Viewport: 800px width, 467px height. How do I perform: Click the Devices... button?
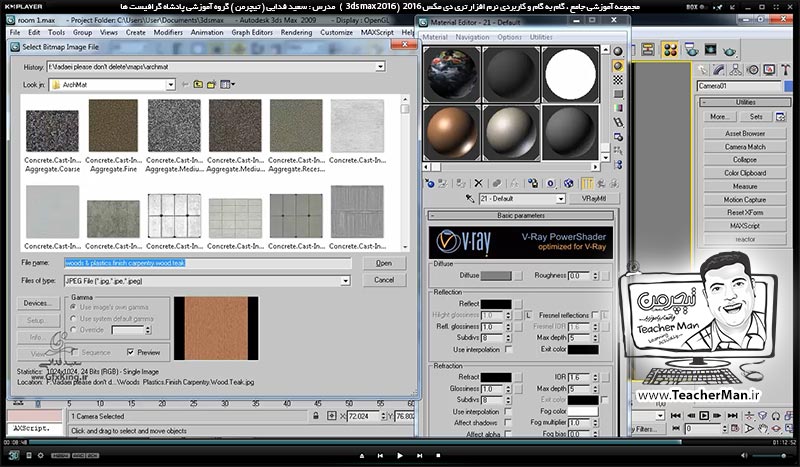(x=37, y=303)
